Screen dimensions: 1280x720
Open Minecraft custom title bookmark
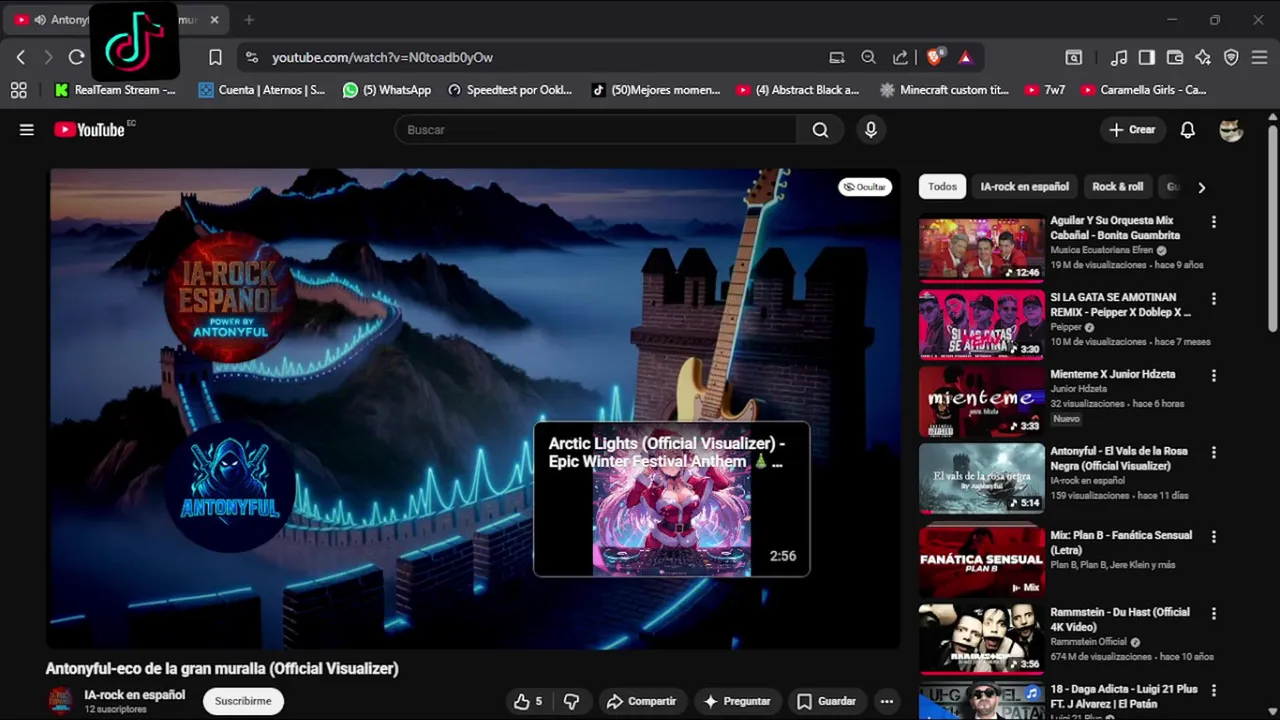[944, 90]
